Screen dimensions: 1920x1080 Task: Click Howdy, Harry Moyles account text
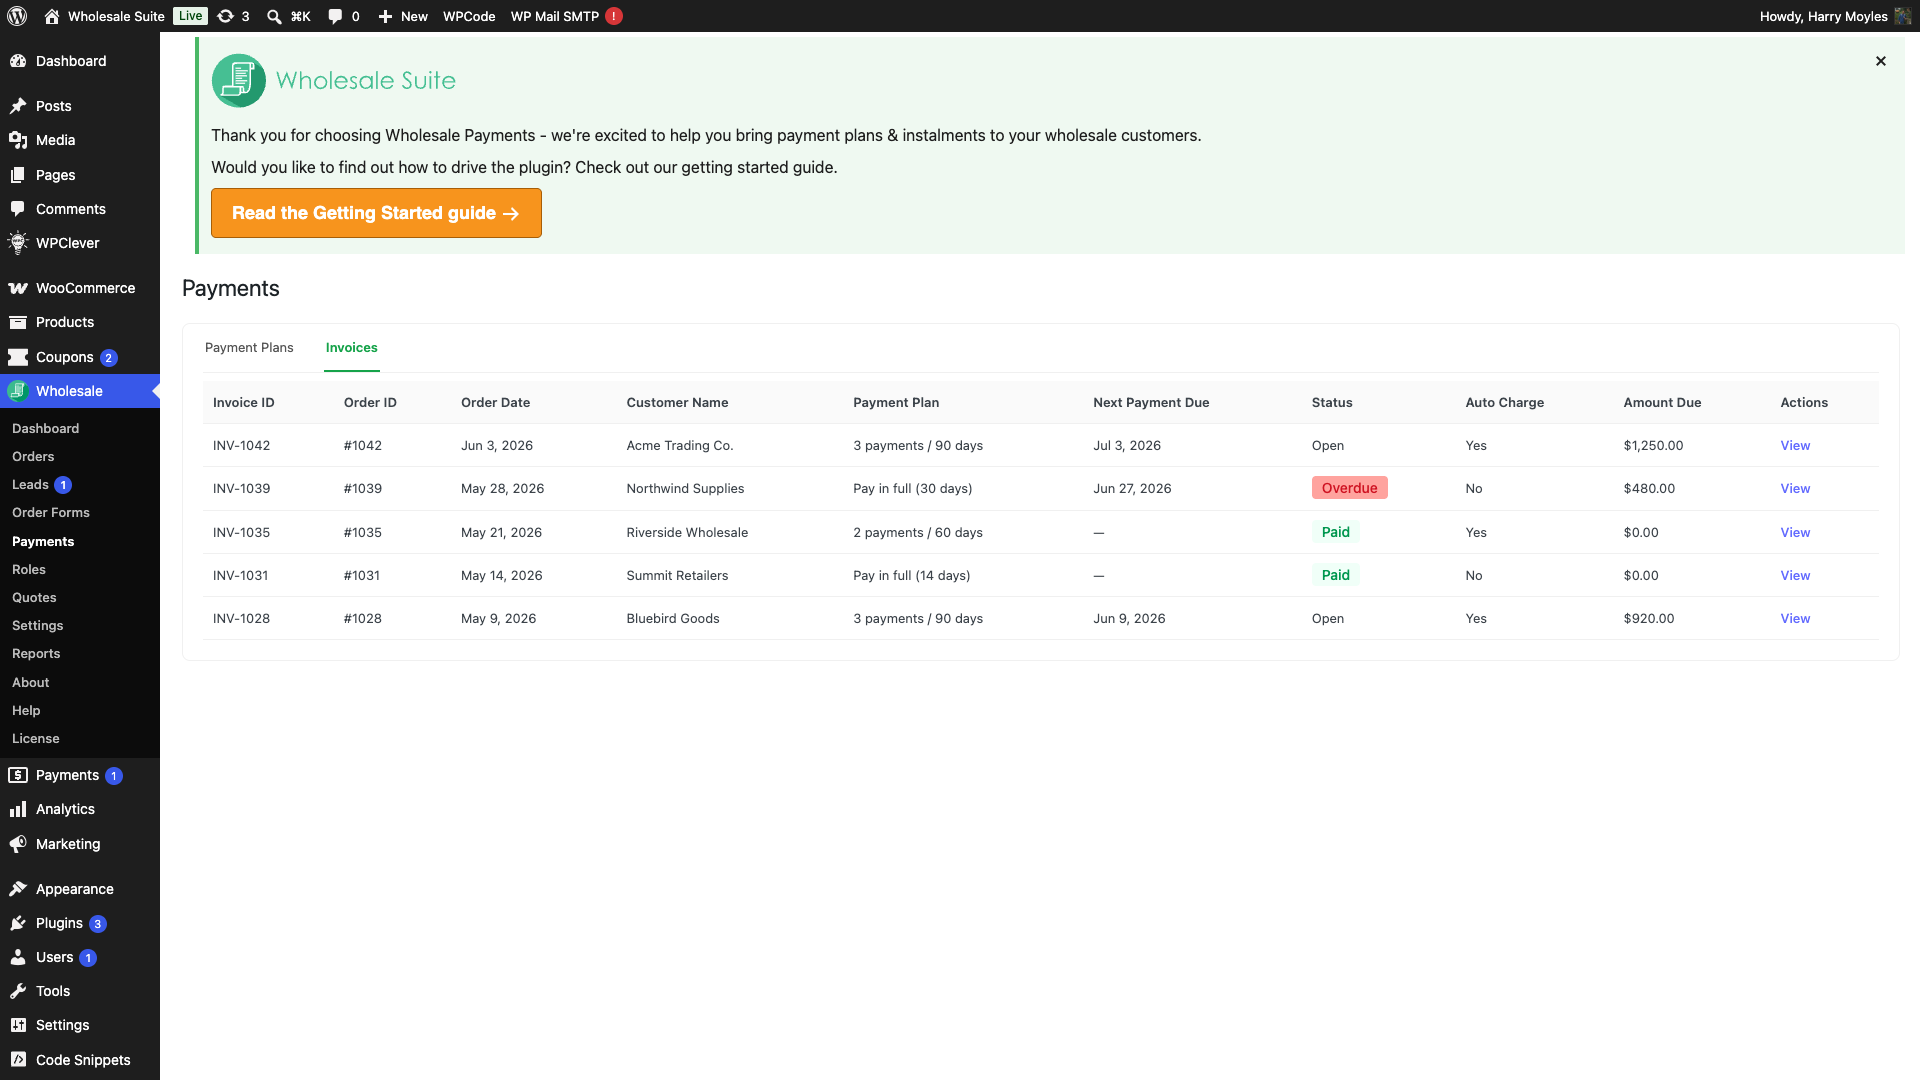(x=1823, y=16)
